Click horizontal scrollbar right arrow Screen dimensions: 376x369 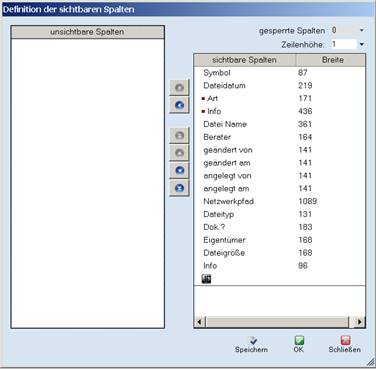(360, 322)
